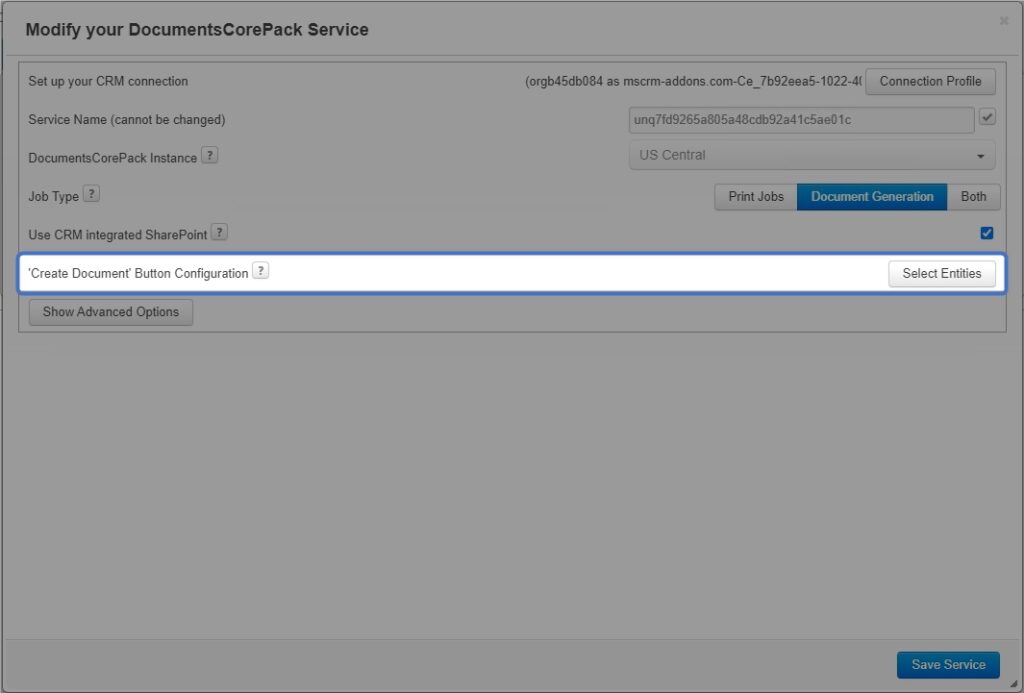Click Select Entities button
Viewport: 1024px width, 693px height.
(x=942, y=274)
